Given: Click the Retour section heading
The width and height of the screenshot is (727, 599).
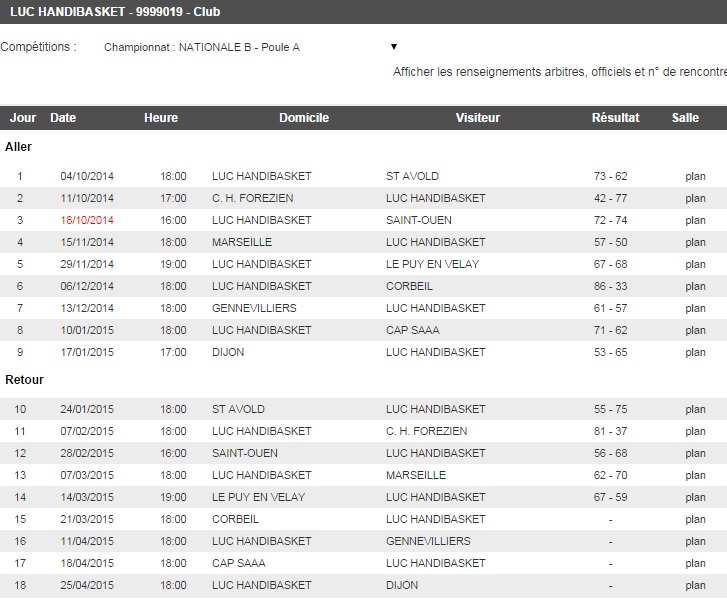Looking at the screenshot, I should (x=24, y=380).
